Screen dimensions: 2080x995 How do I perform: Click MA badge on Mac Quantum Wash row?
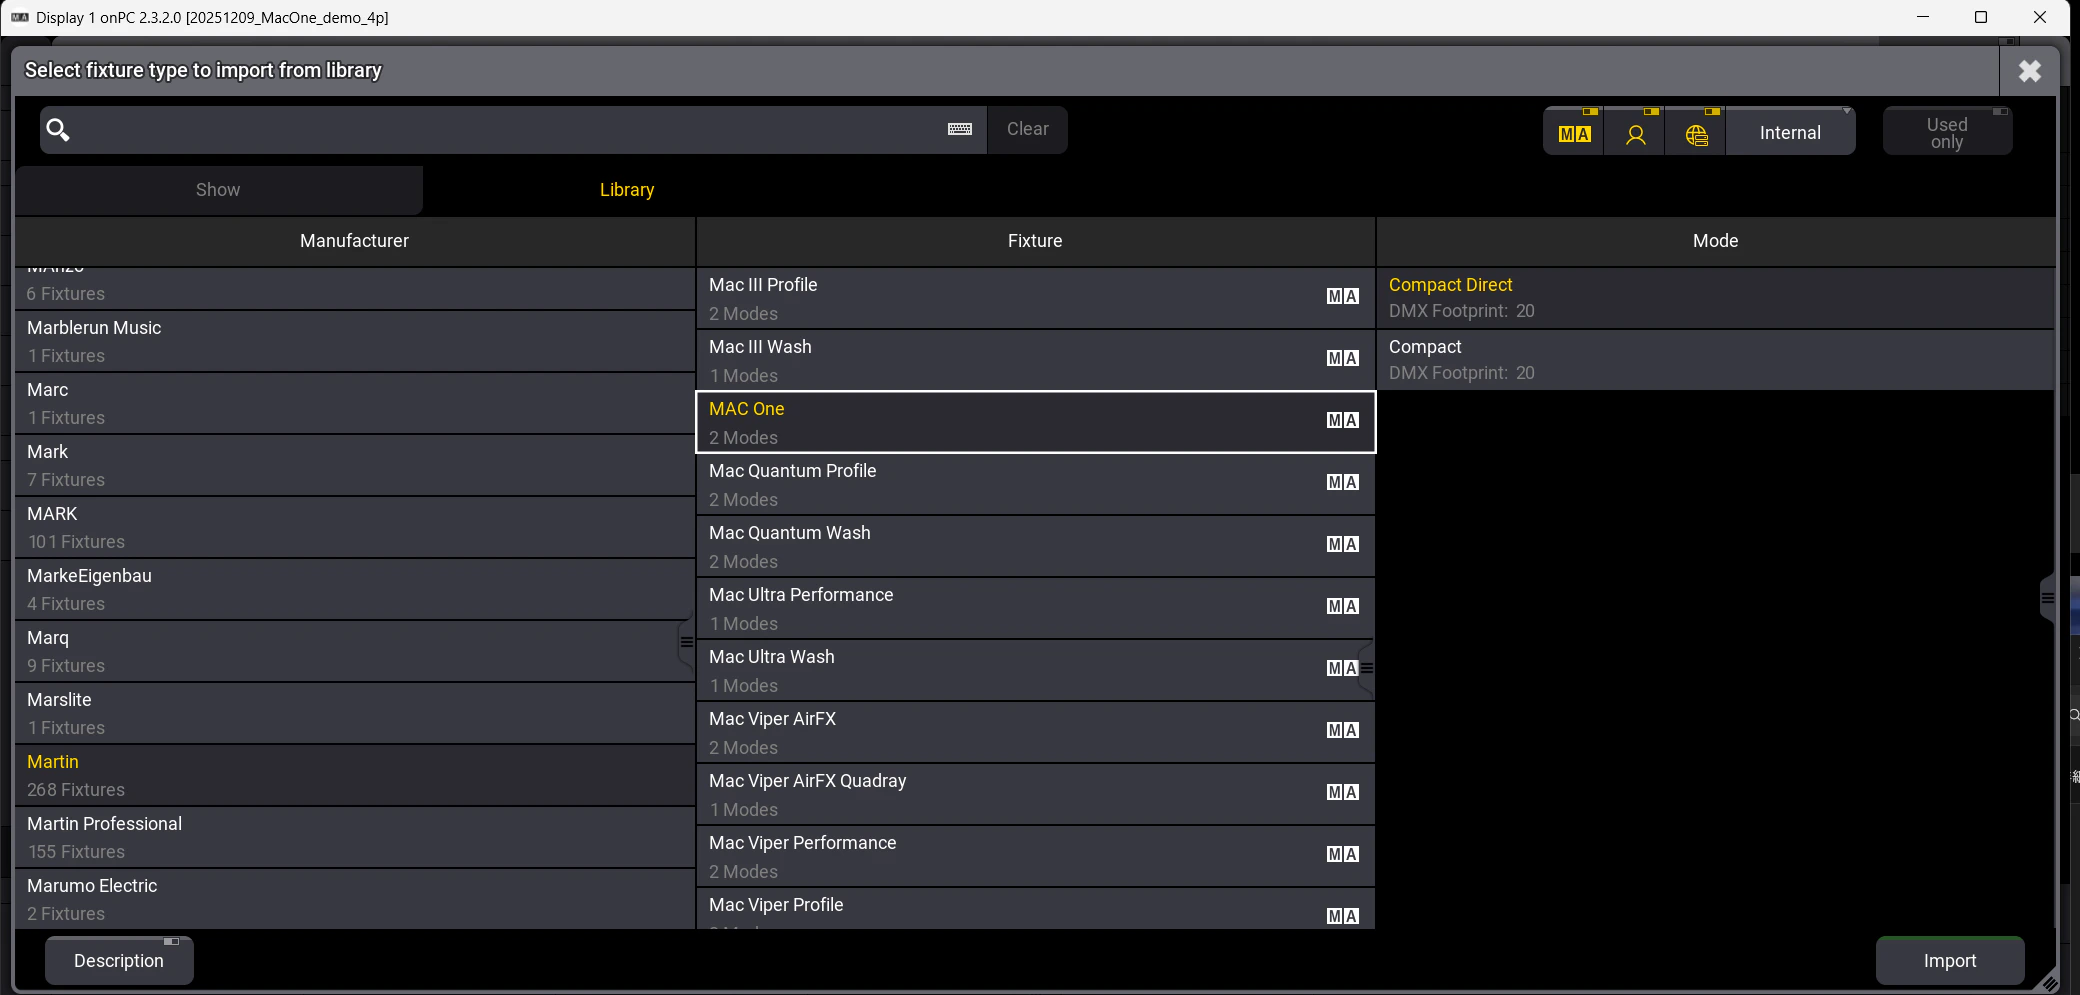1342,544
